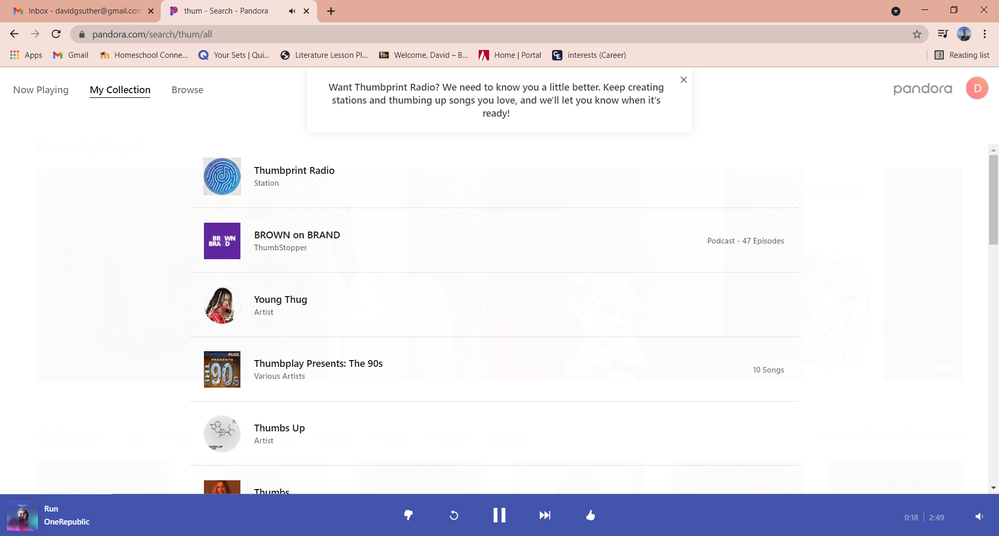Click the Run song title in player
Screen dimensions: 999x536
click(x=51, y=509)
